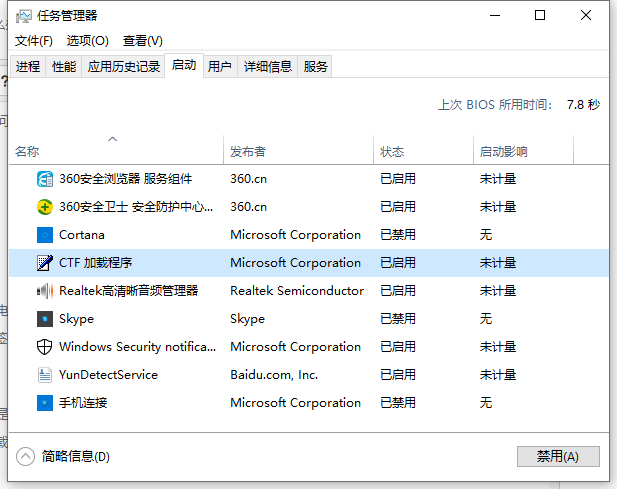
Task: Click the Skype startup icon
Action: click(45, 319)
